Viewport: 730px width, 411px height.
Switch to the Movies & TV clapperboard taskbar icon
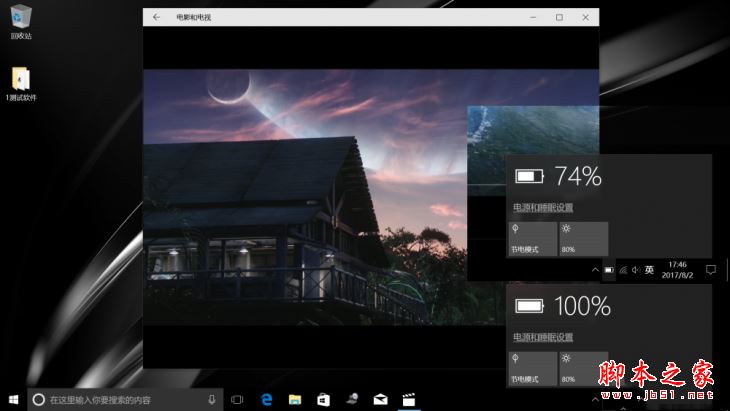coord(409,399)
